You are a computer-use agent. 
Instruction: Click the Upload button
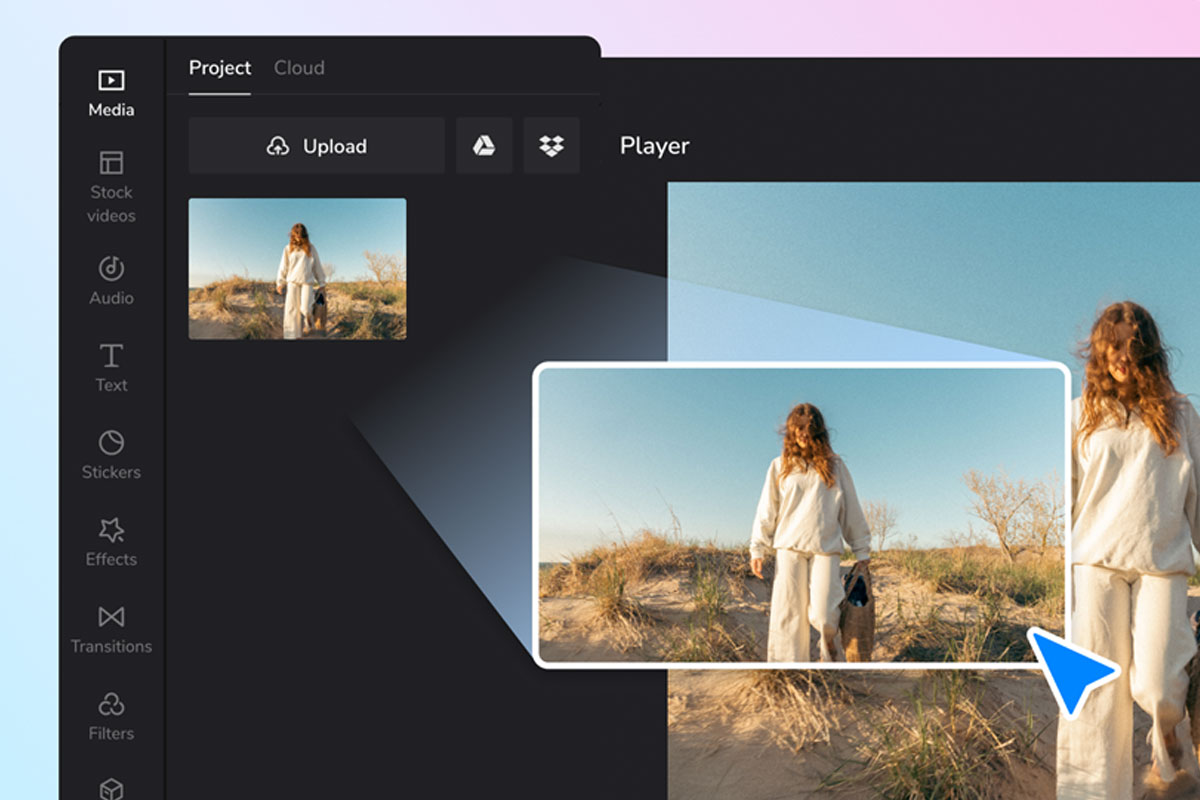point(317,146)
